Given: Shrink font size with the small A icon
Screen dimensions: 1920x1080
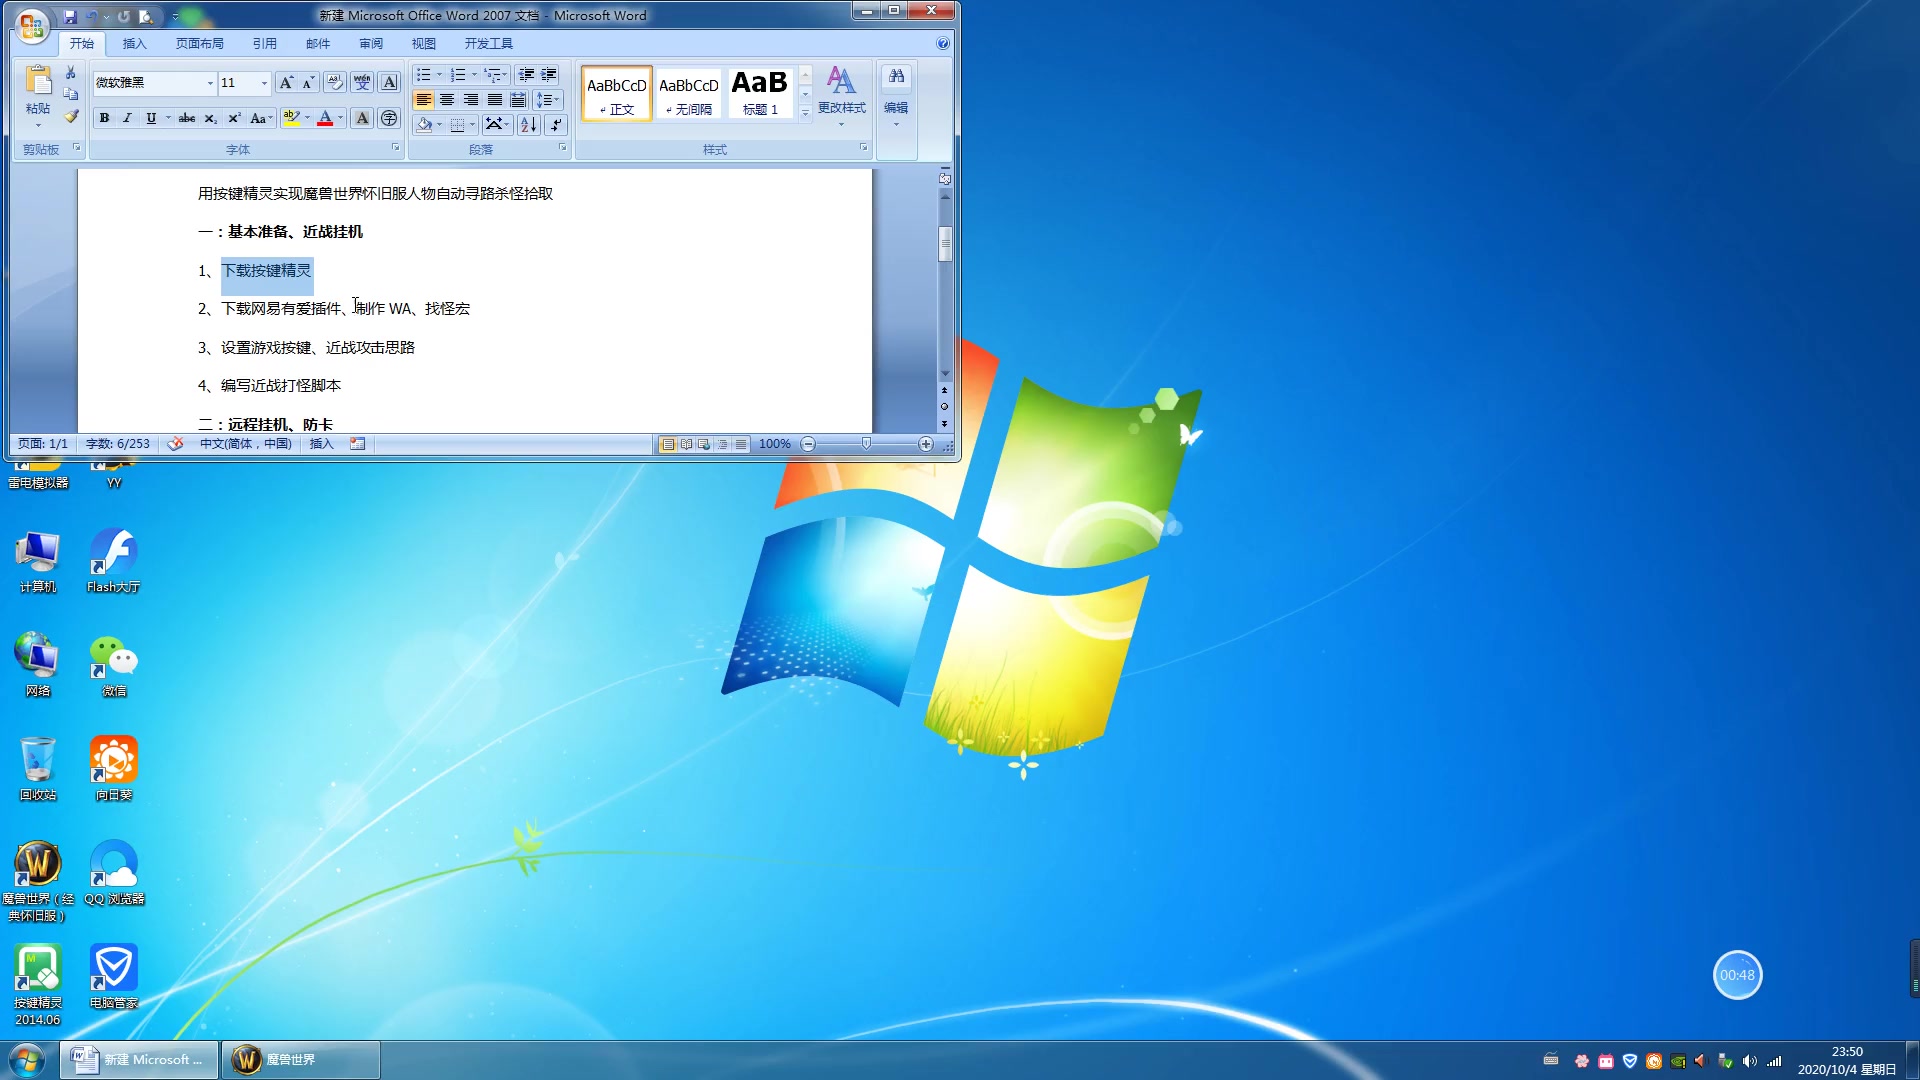Looking at the screenshot, I should pyautogui.click(x=308, y=83).
